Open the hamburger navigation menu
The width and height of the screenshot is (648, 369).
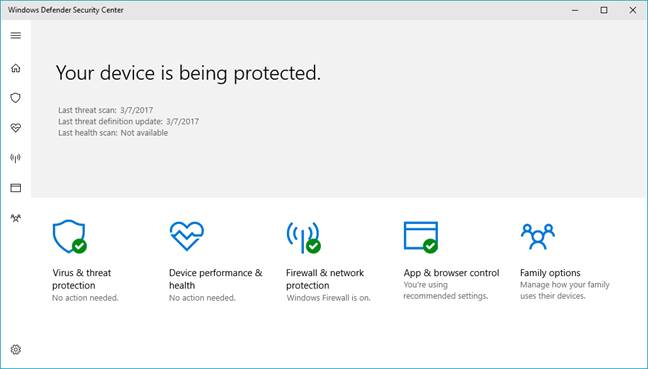click(x=16, y=36)
